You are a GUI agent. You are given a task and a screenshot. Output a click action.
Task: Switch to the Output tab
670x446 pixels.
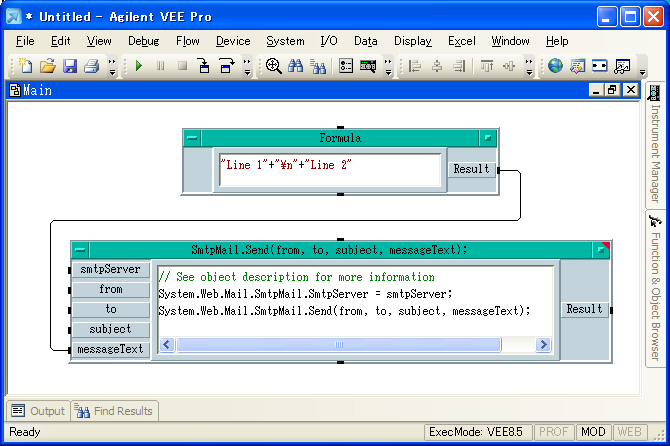coord(38,411)
